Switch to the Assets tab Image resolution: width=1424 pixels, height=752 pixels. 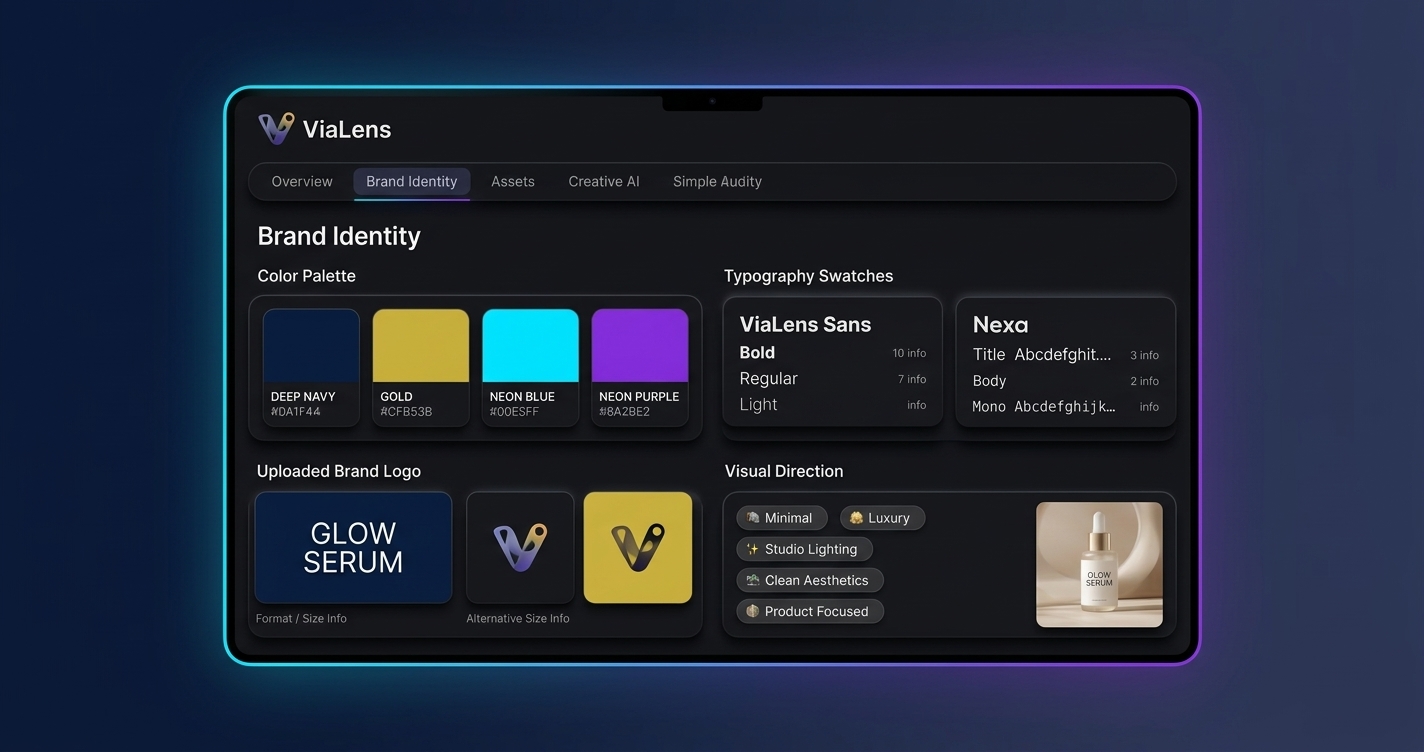tap(513, 181)
